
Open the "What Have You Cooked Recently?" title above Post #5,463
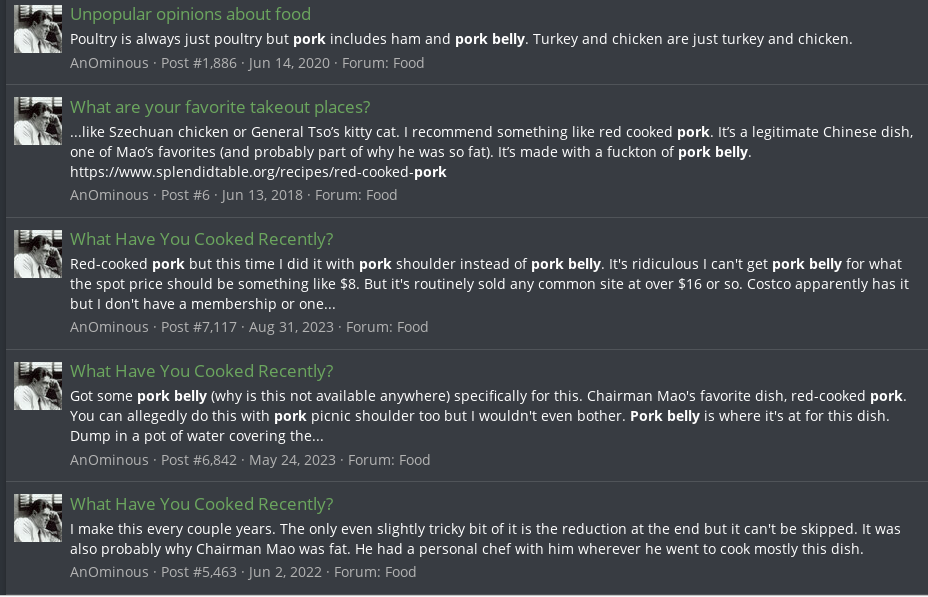pyautogui.click(x=201, y=504)
